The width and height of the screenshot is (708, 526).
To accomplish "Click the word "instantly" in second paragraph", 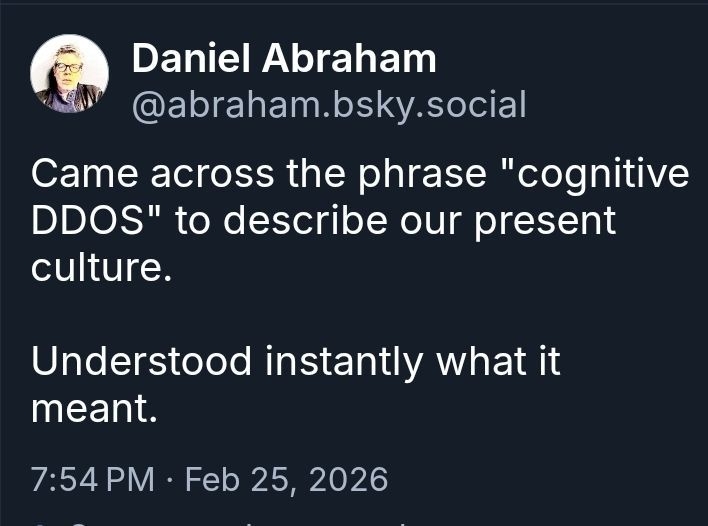I will 343,361.
